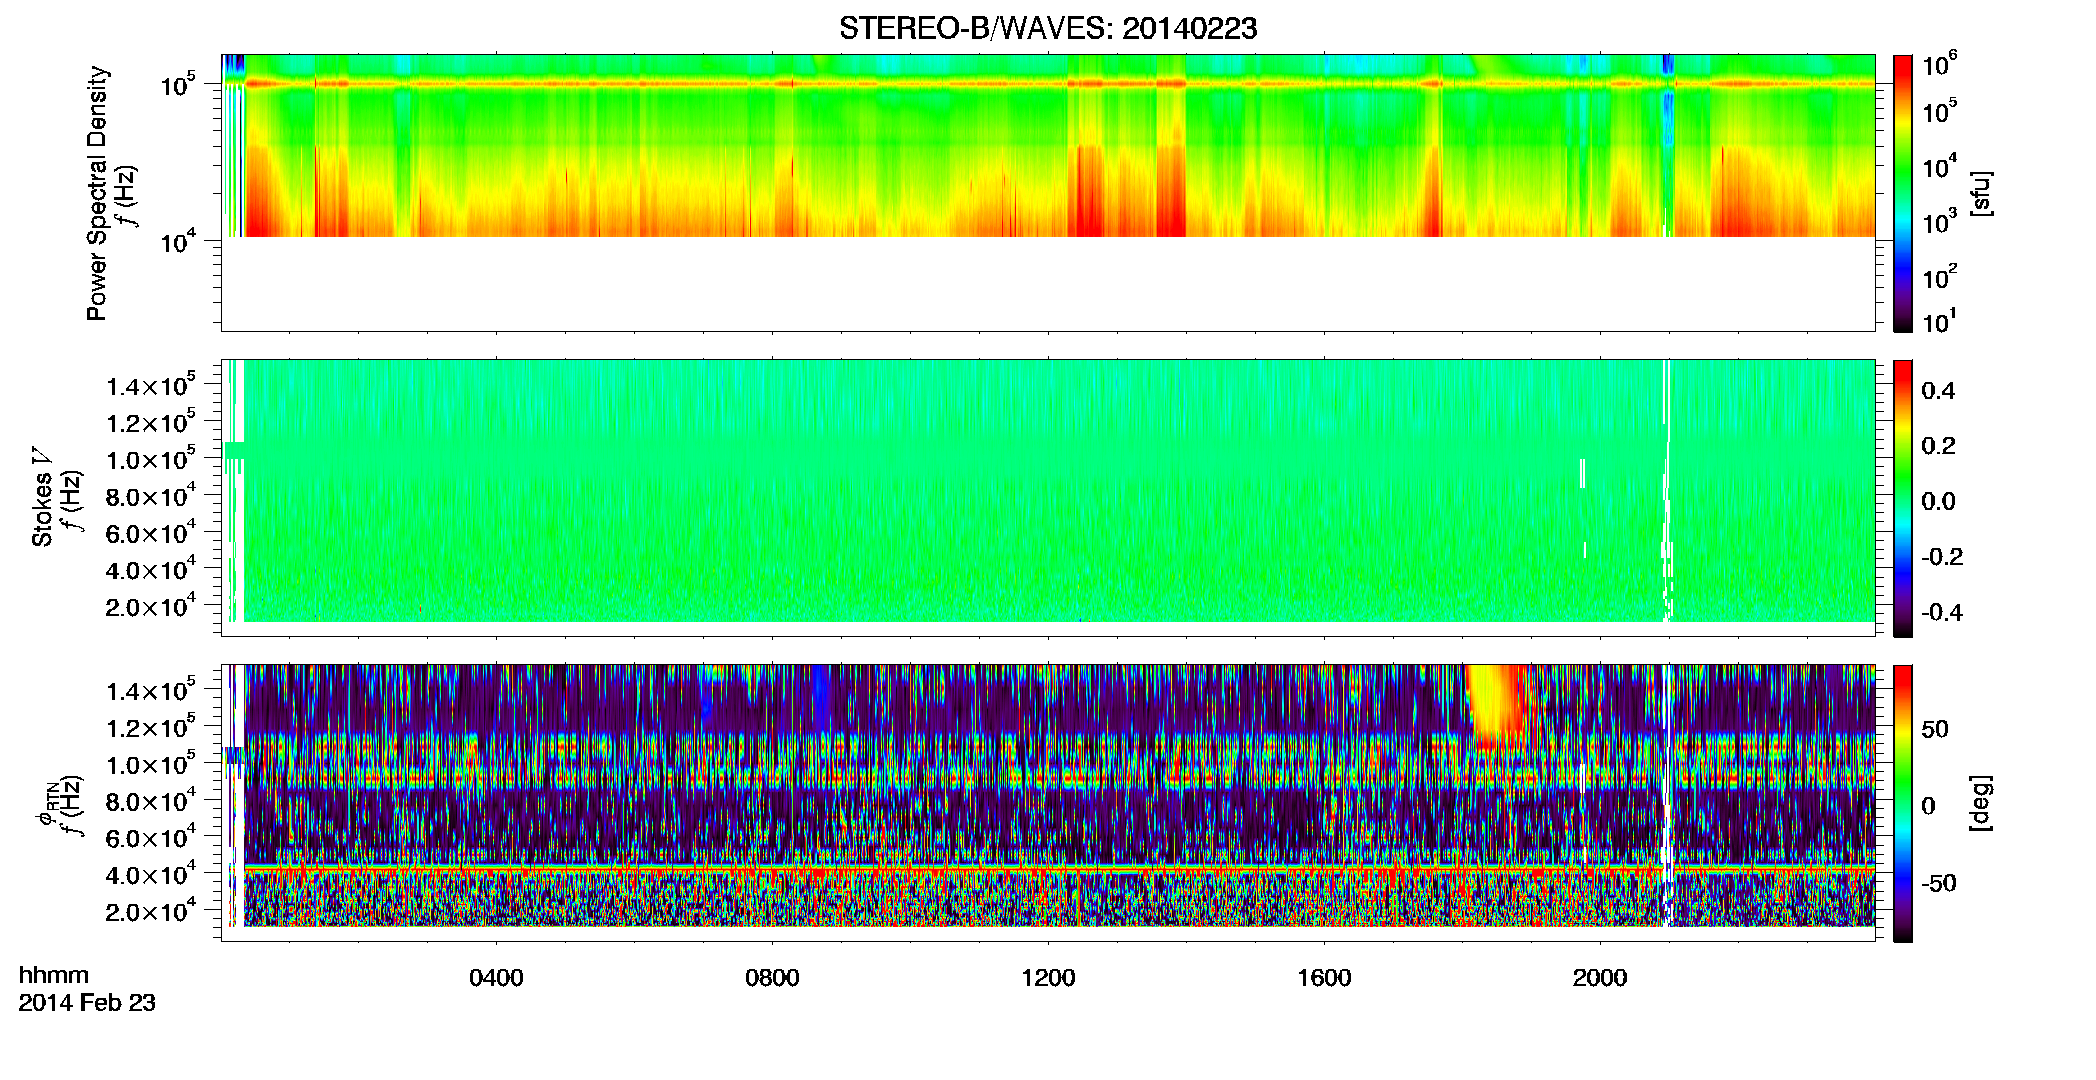Click the 0.4 tick on the Stokes colorbar
The width and height of the screenshot is (2096, 1080).
pos(1937,390)
